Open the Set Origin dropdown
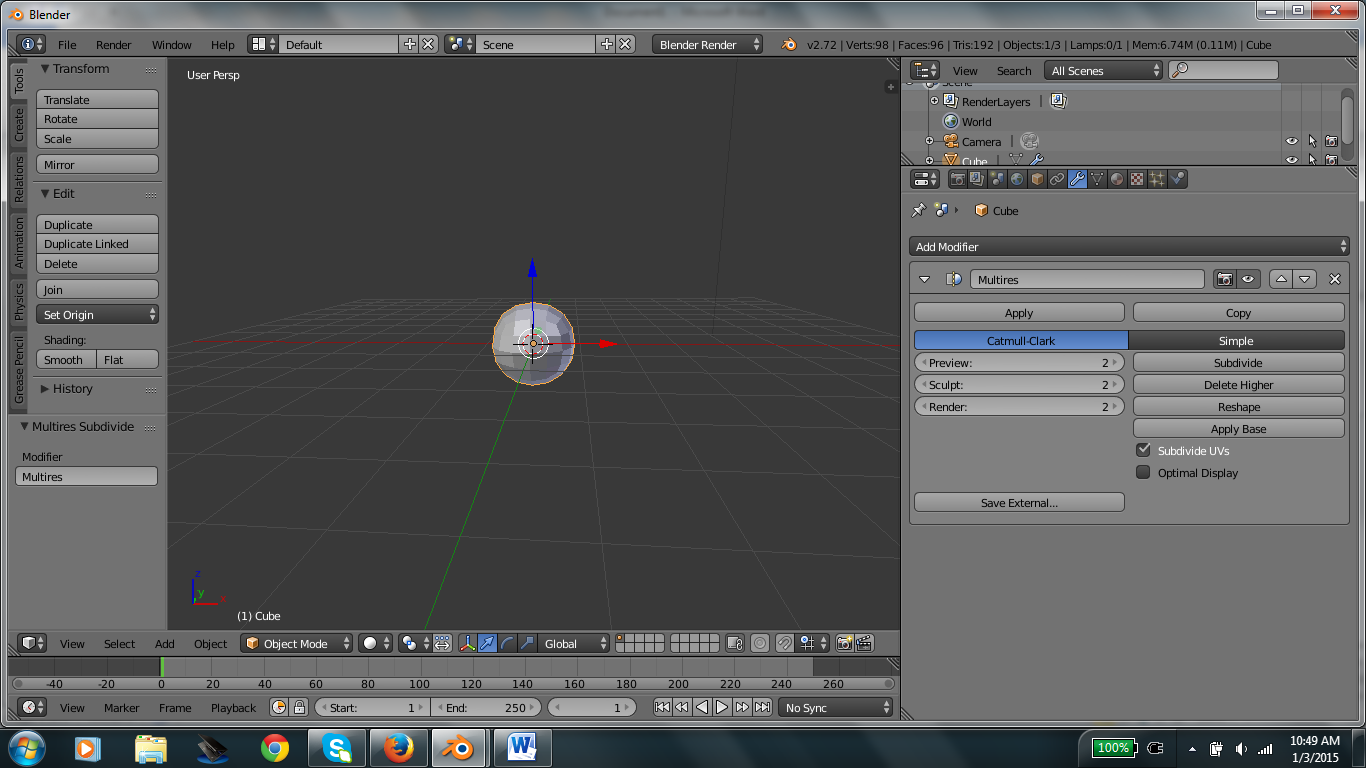This screenshot has height=768, width=1366. [97, 315]
